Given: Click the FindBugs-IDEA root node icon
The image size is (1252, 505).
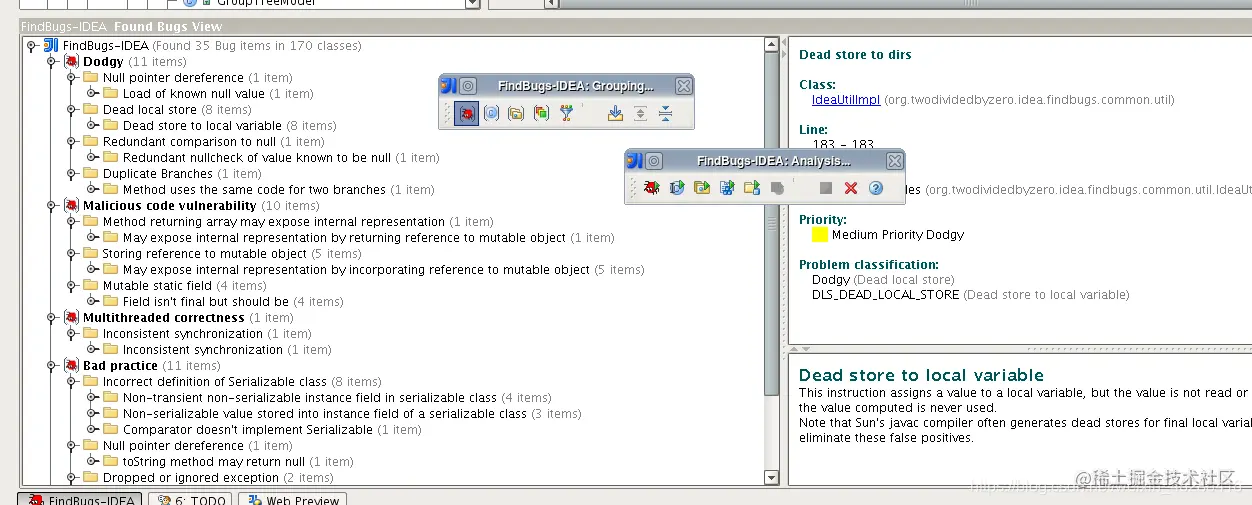Looking at the screenshot, I should click(x=51, y=46).
